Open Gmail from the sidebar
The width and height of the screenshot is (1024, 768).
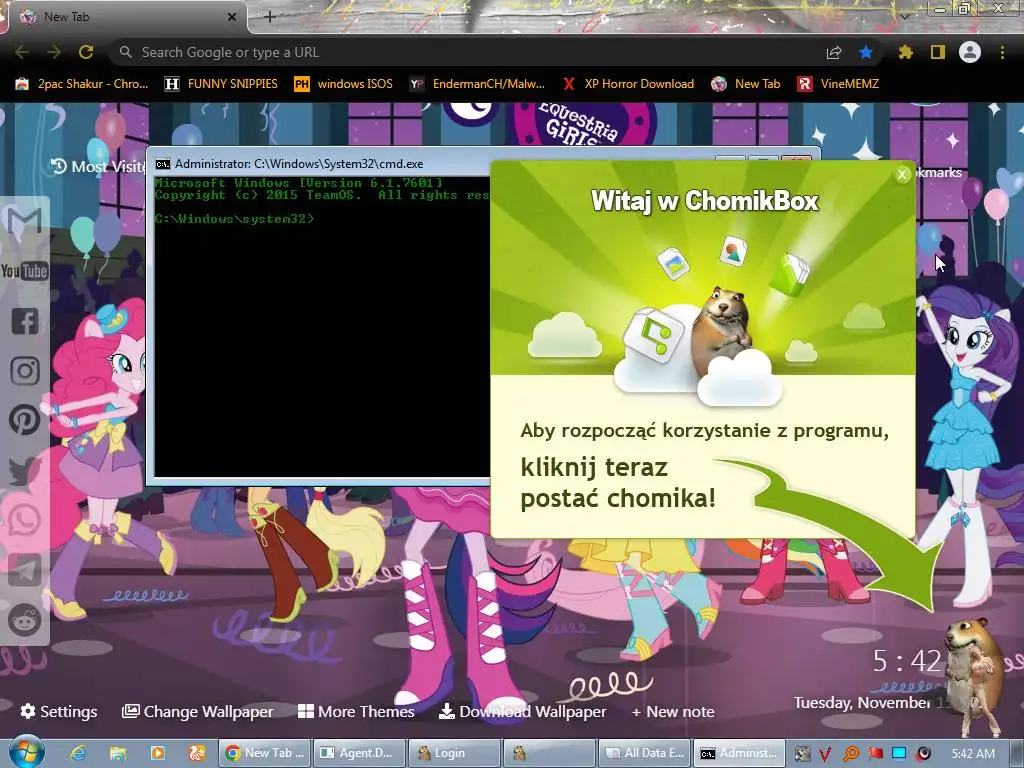[x=24, y=221]
